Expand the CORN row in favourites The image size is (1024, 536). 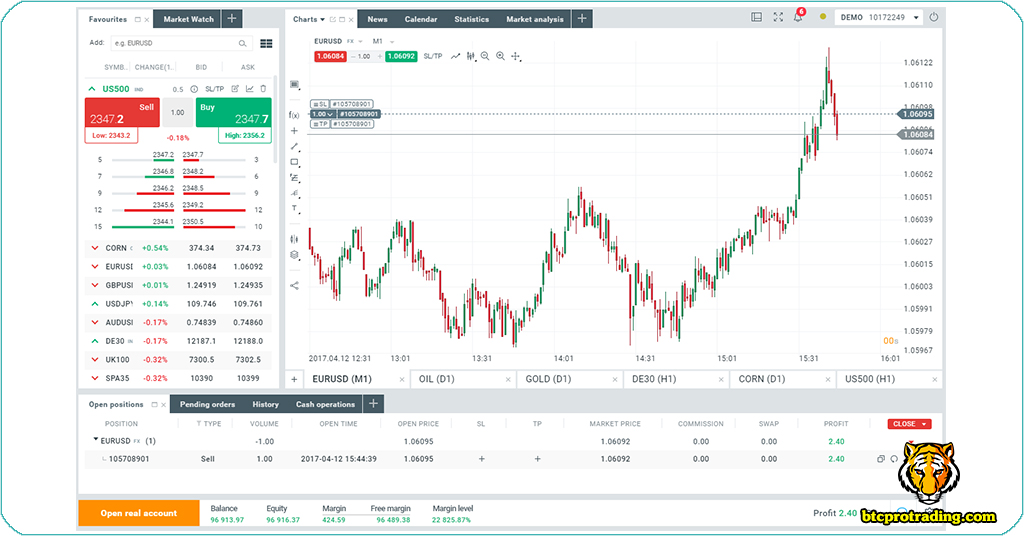(x=94, y=248)
